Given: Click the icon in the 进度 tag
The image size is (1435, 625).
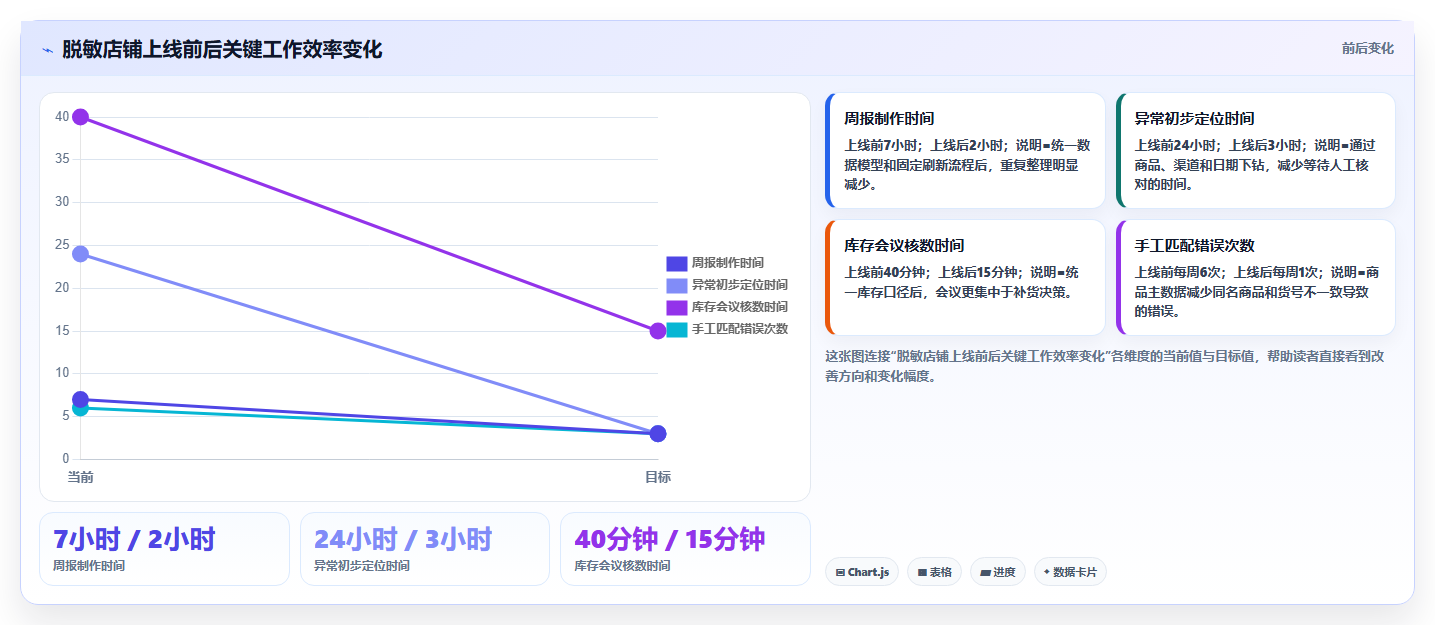Looking at the screenshot, I should pos(985,573).
